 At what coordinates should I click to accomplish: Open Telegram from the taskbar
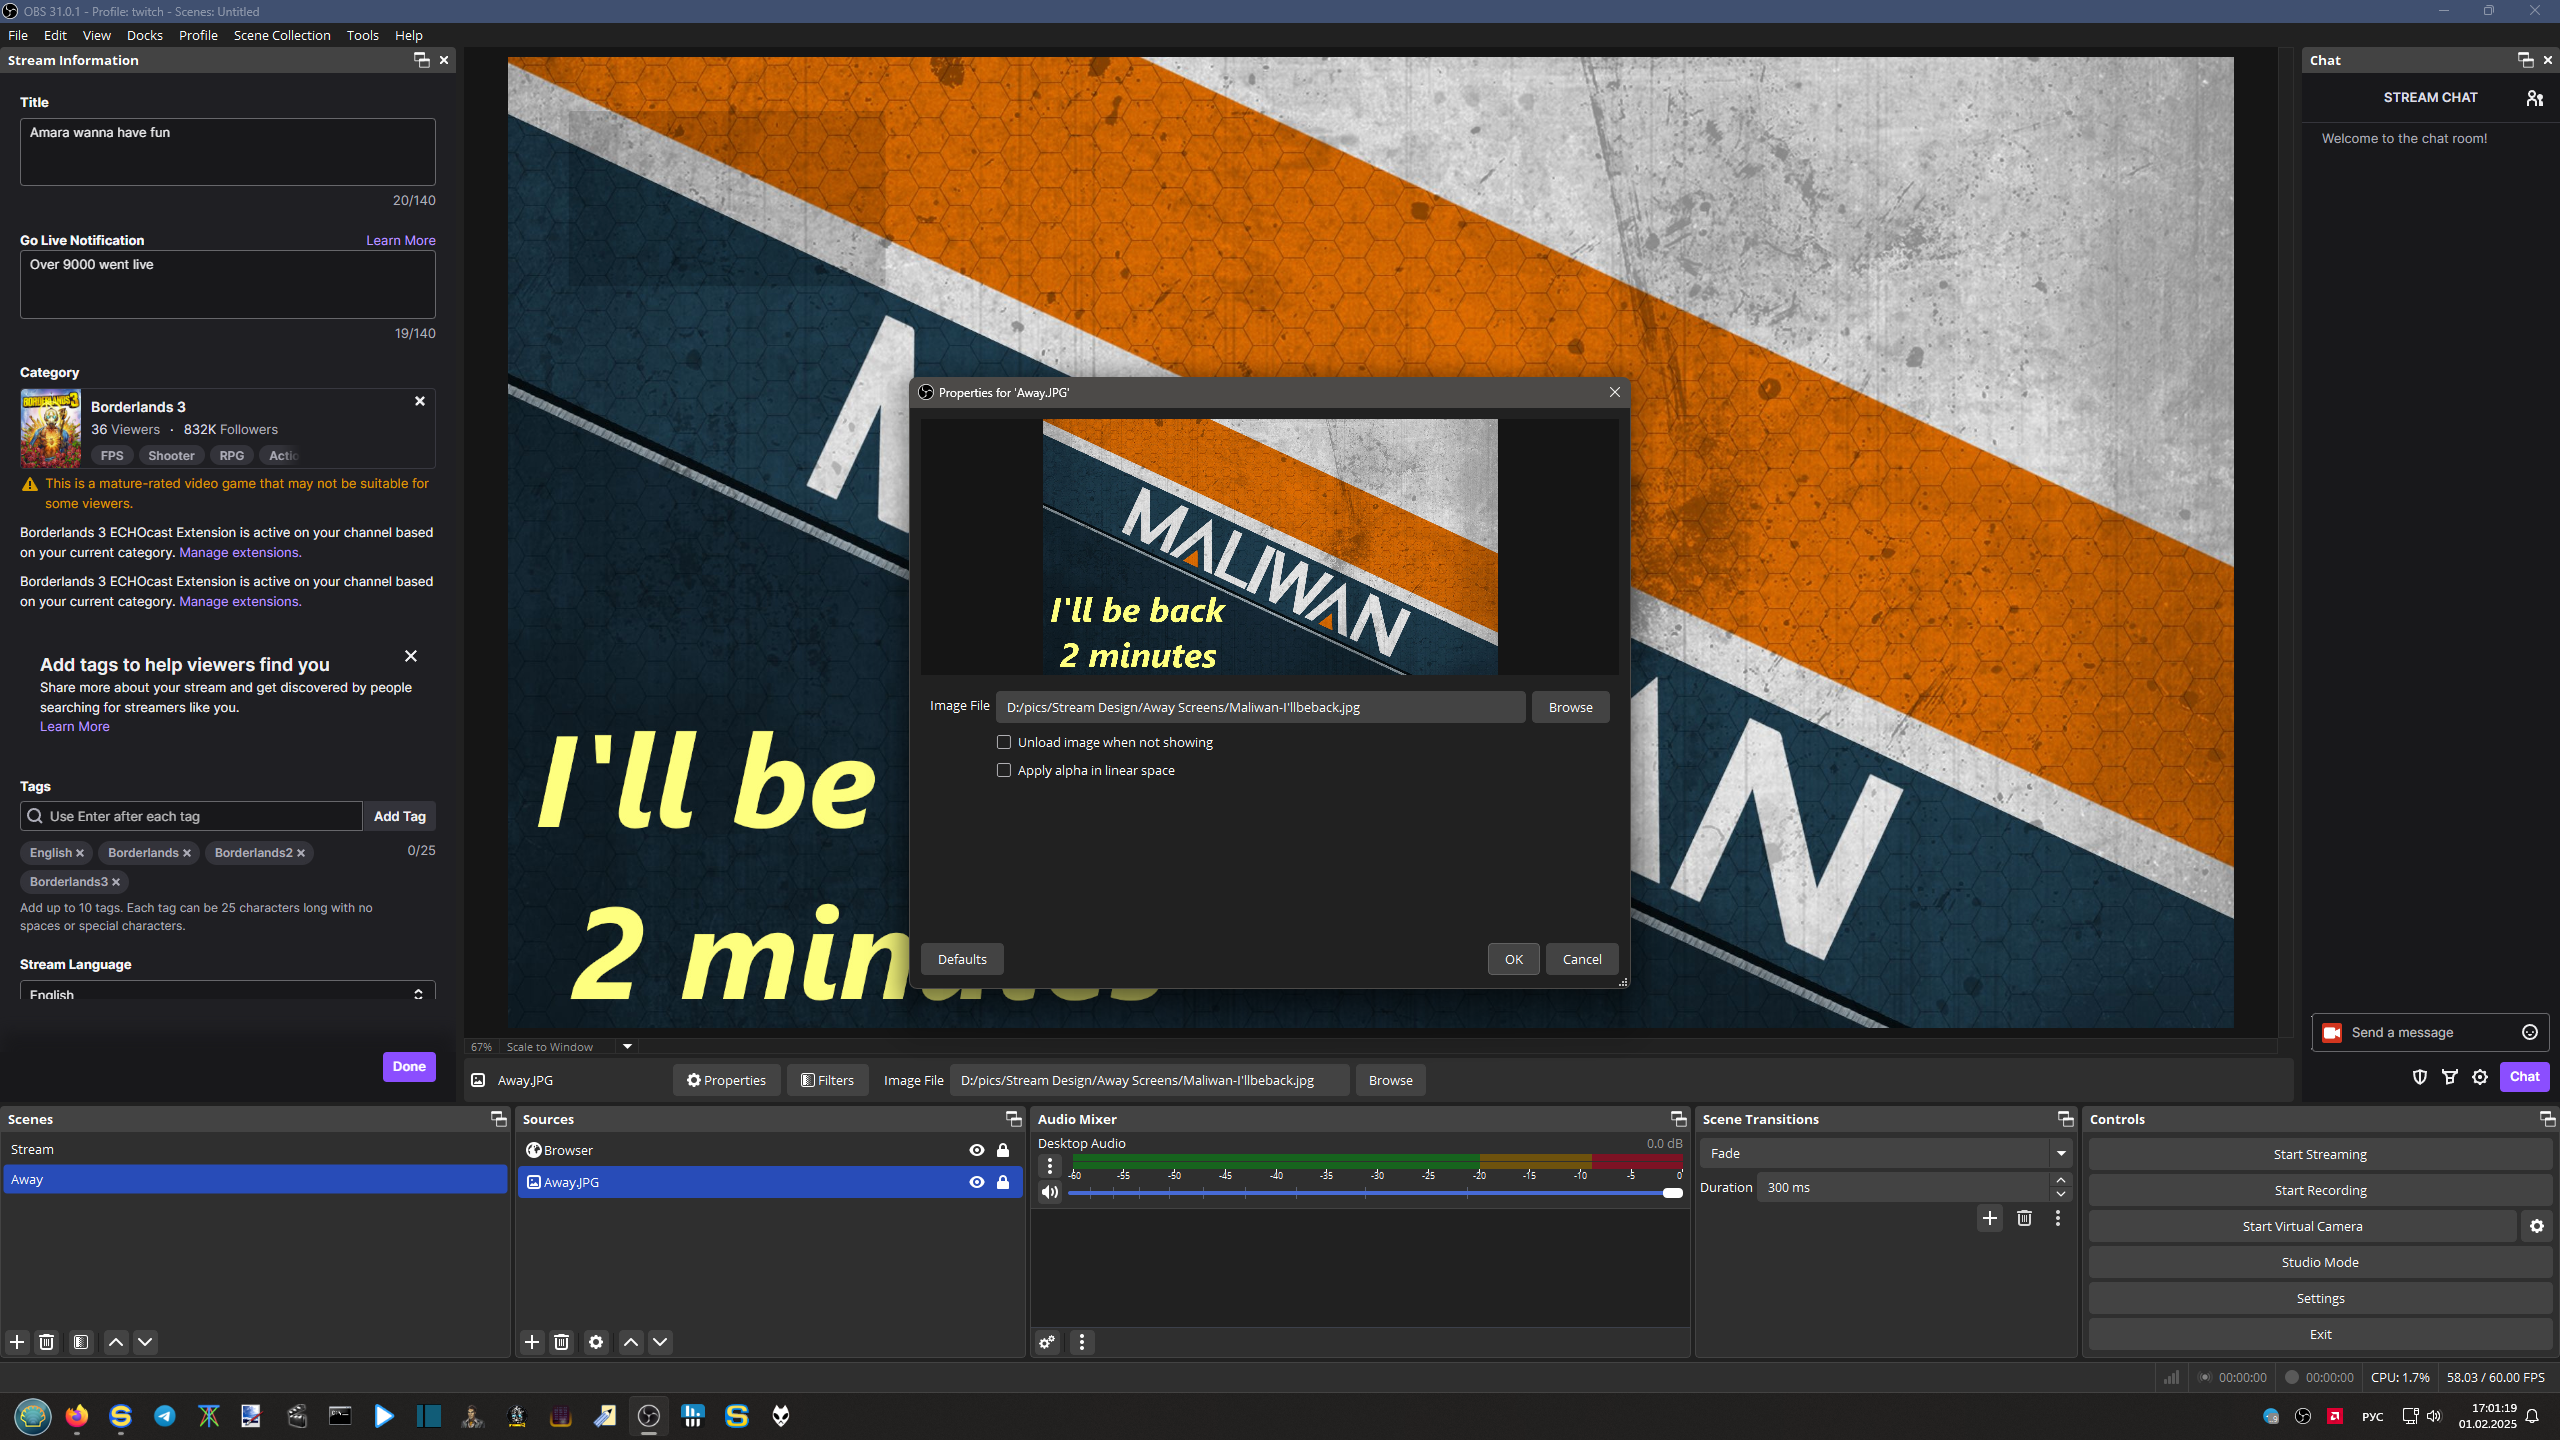(165, 1416)
